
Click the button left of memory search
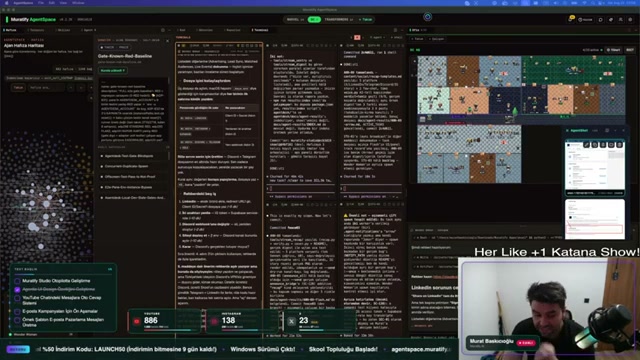(18, 88)
